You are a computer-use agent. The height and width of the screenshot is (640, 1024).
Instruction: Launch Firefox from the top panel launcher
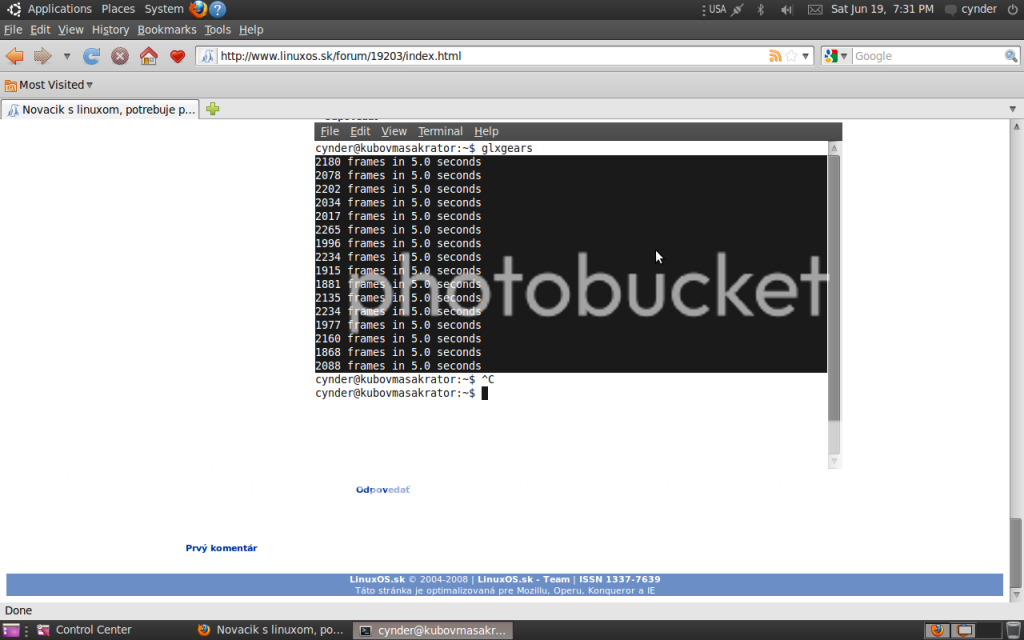tap(198, 9)
